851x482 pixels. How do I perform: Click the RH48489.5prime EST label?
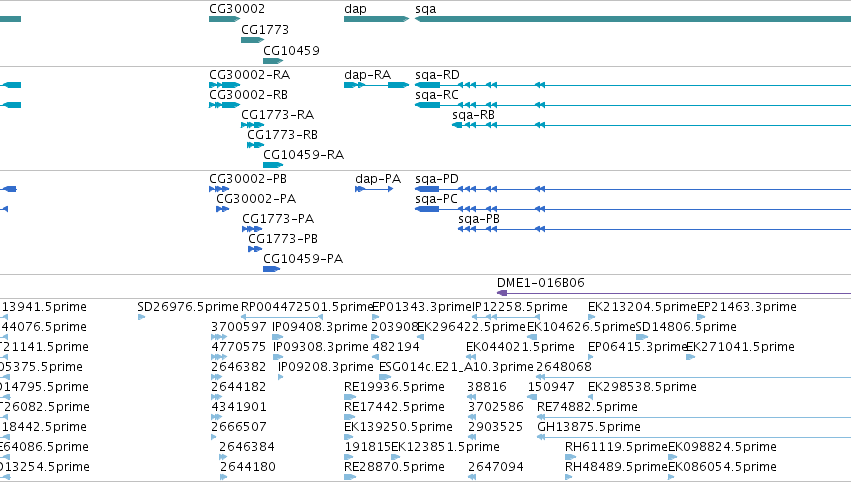pos(616,467)
